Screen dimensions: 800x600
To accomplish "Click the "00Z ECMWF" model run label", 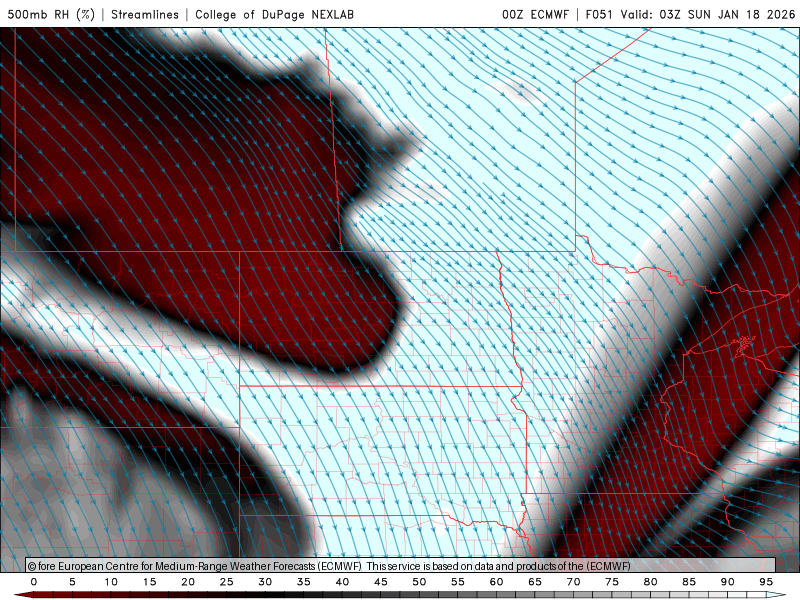I will pyautogui.click(x=535, y=14).
